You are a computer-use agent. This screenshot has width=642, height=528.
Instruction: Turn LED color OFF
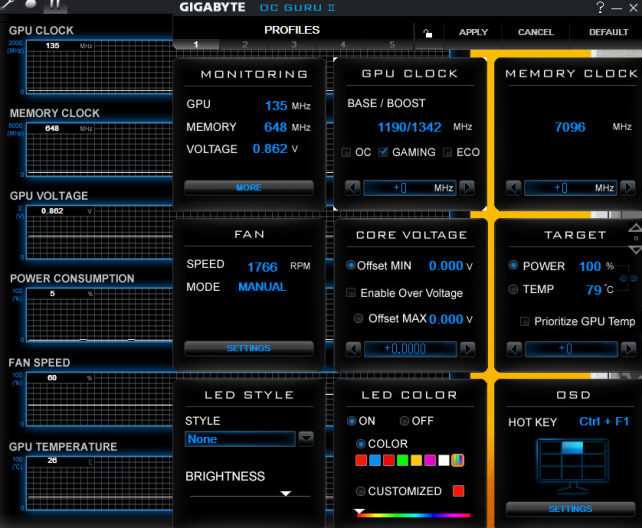coord(405,421)
